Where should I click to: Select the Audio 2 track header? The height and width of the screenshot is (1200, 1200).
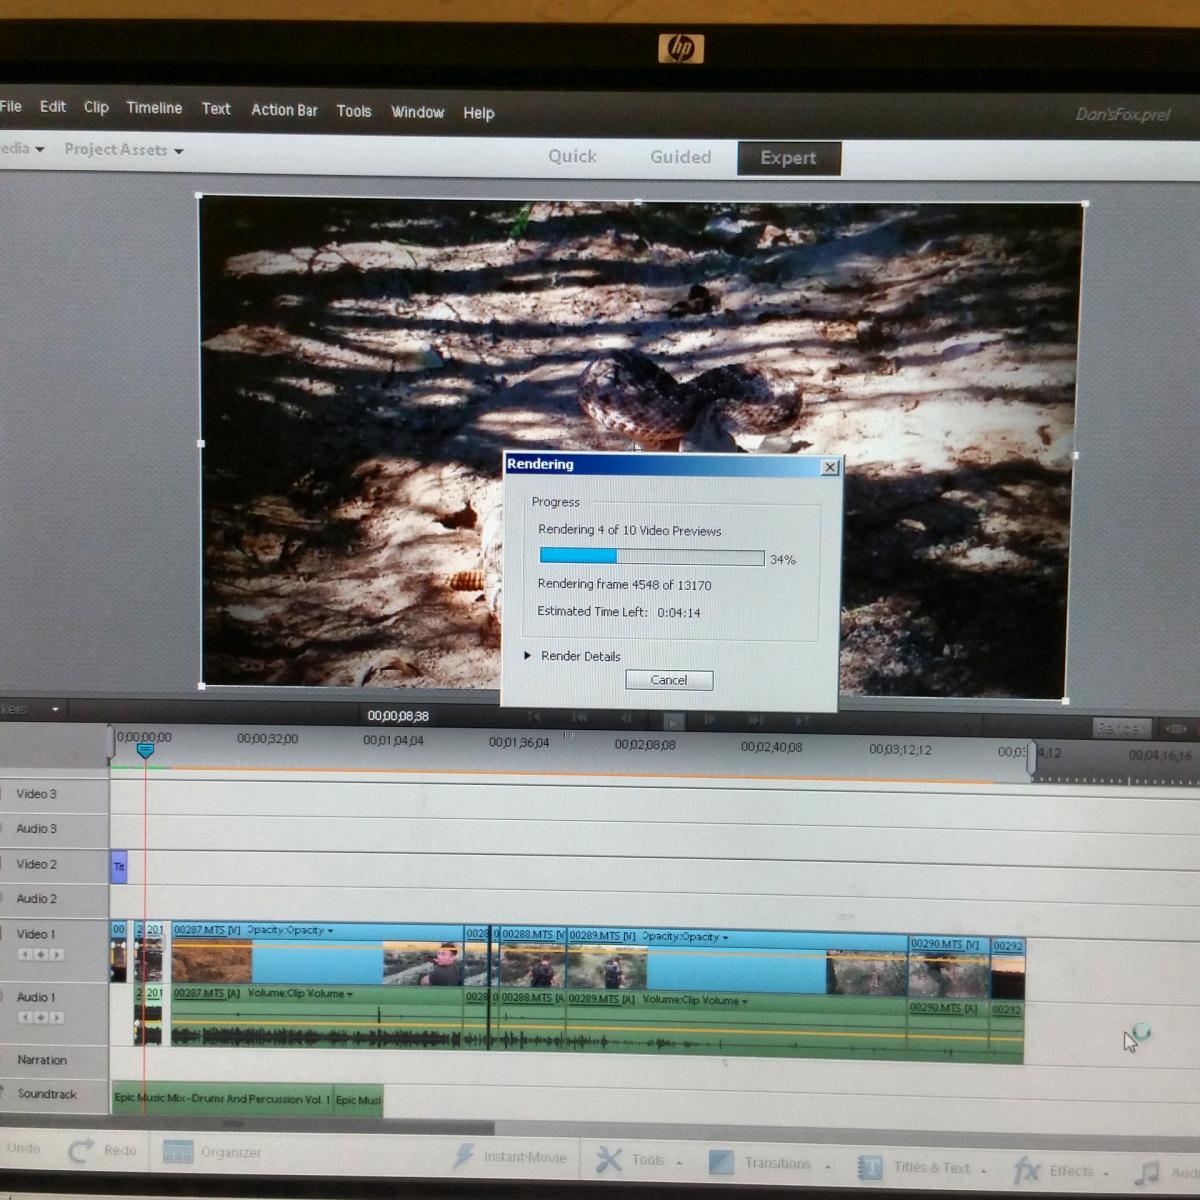click(54, 899)
